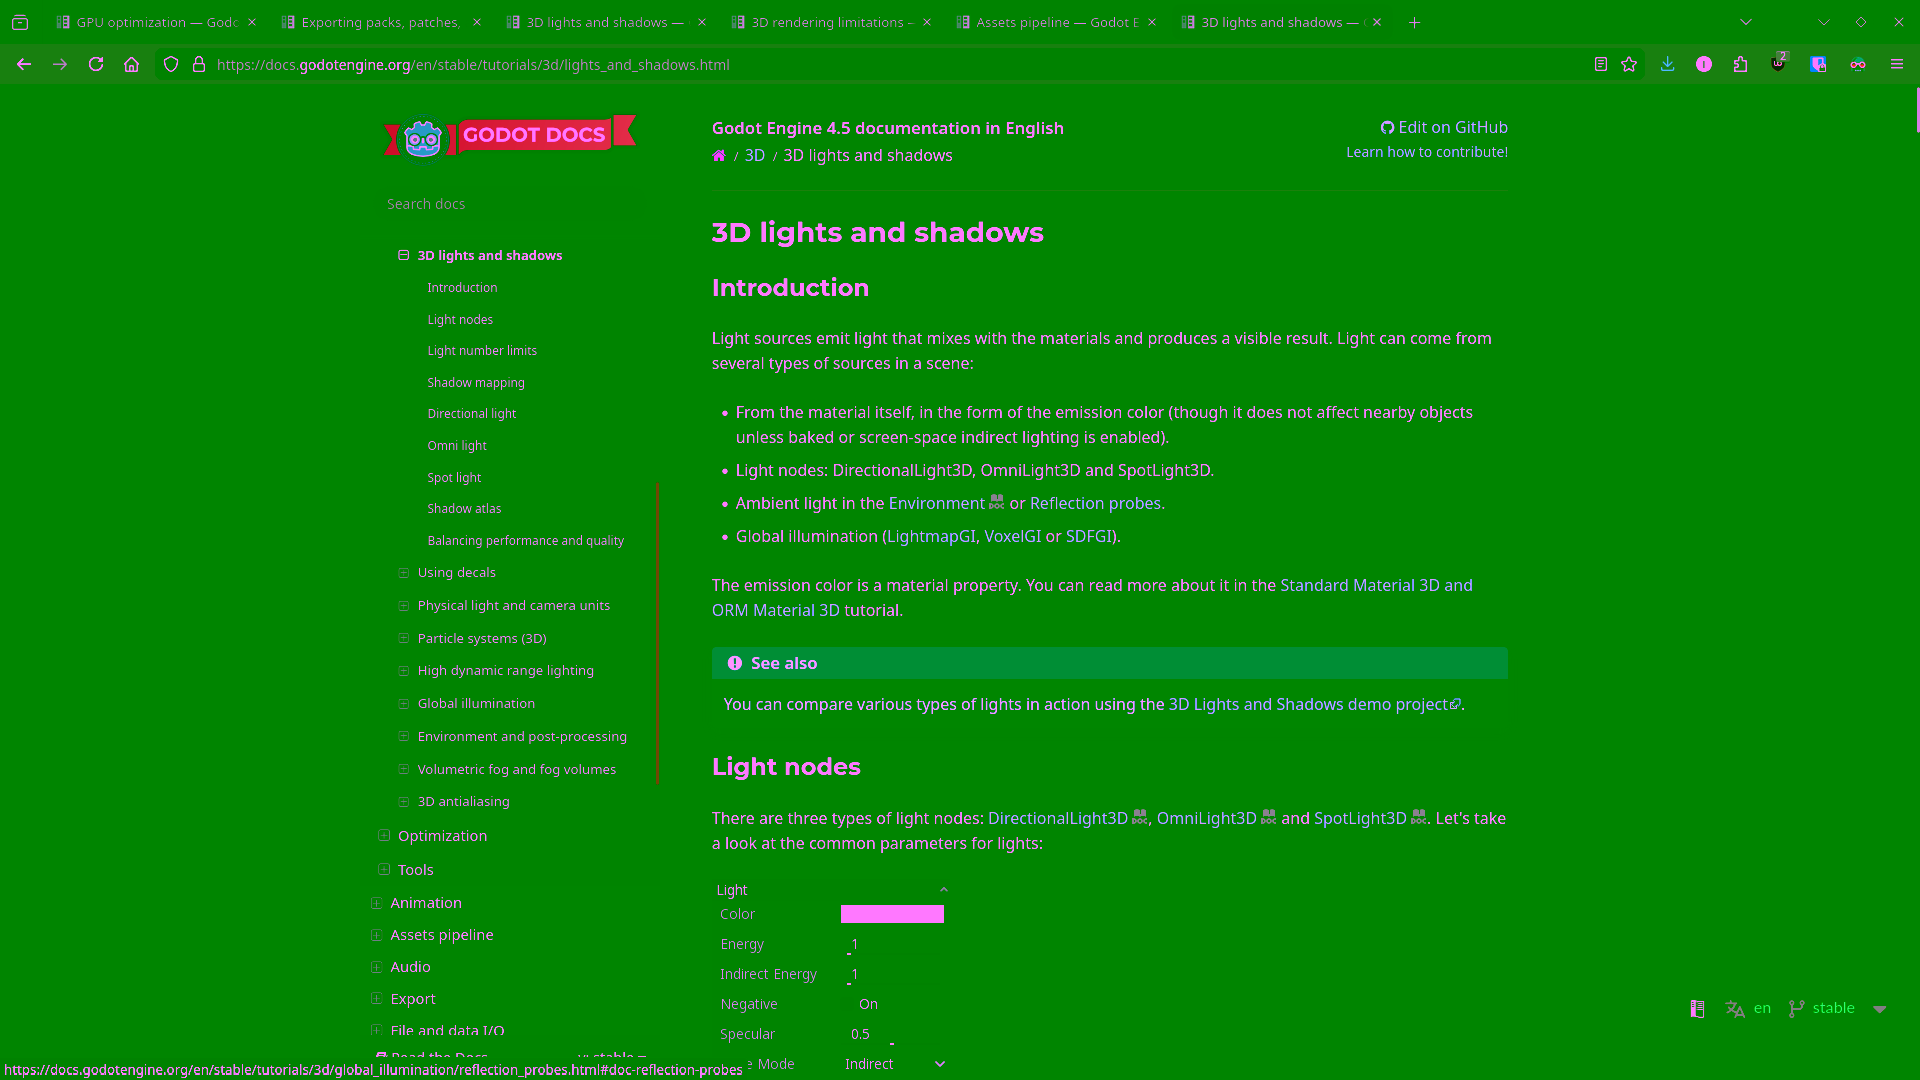Select the stable version label
This screenshot has height=1080, width=1920.
tap(1834, 1008)
